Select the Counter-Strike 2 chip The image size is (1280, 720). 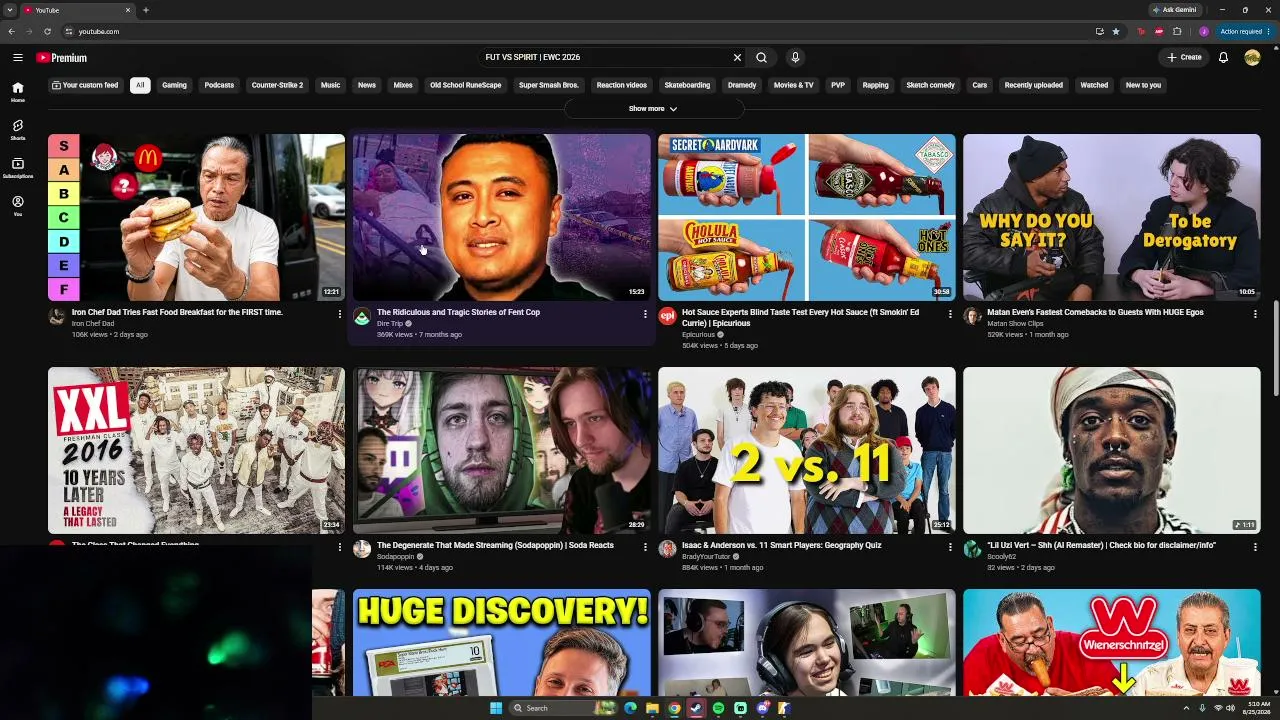277,85
